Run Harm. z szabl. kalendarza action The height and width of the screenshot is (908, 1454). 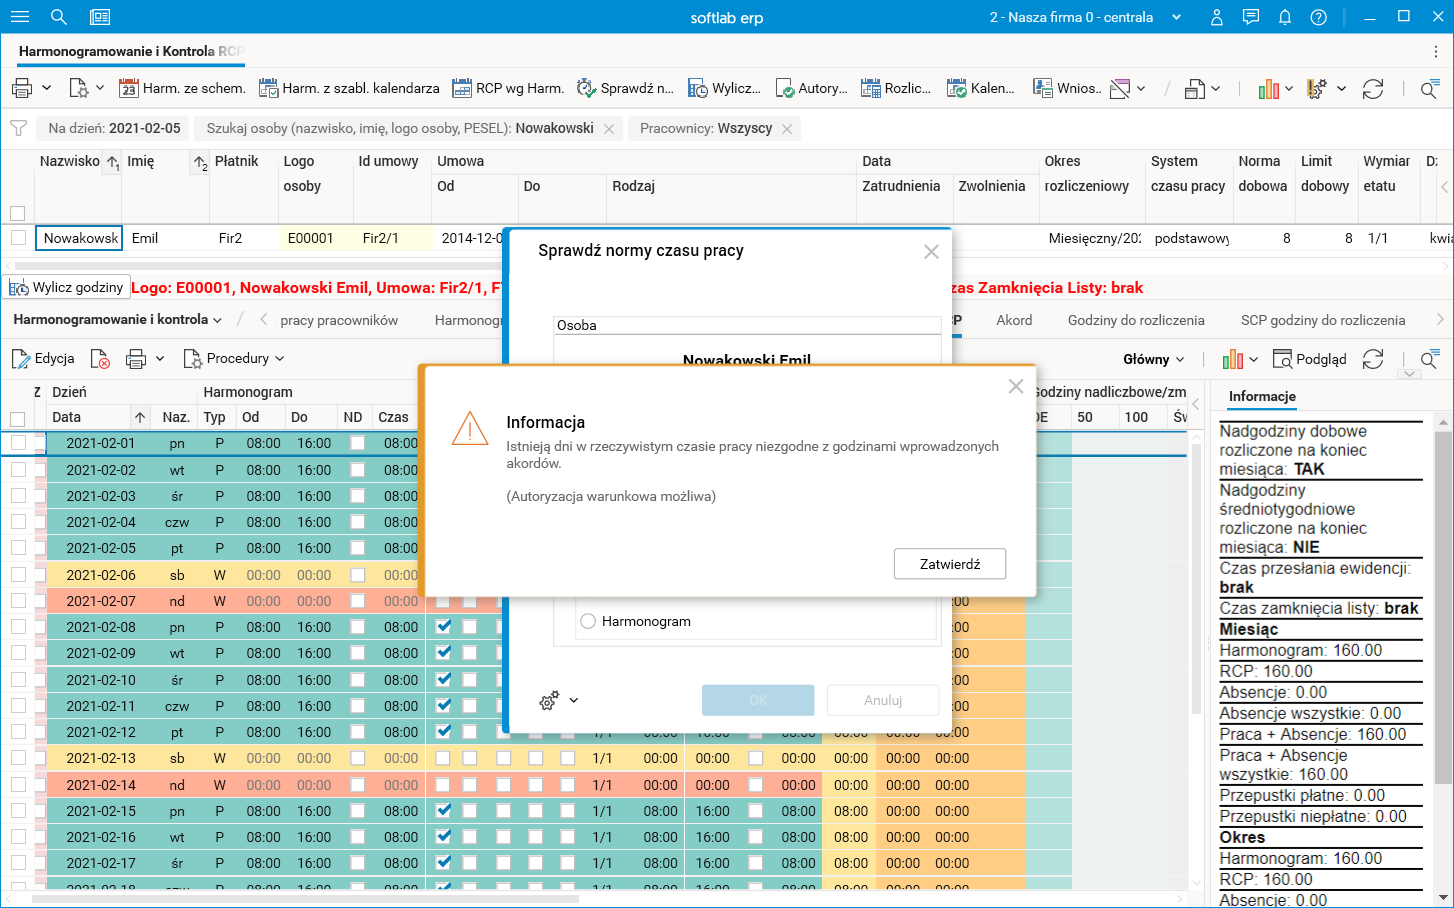pyautogui.click(x=349, y=88)
